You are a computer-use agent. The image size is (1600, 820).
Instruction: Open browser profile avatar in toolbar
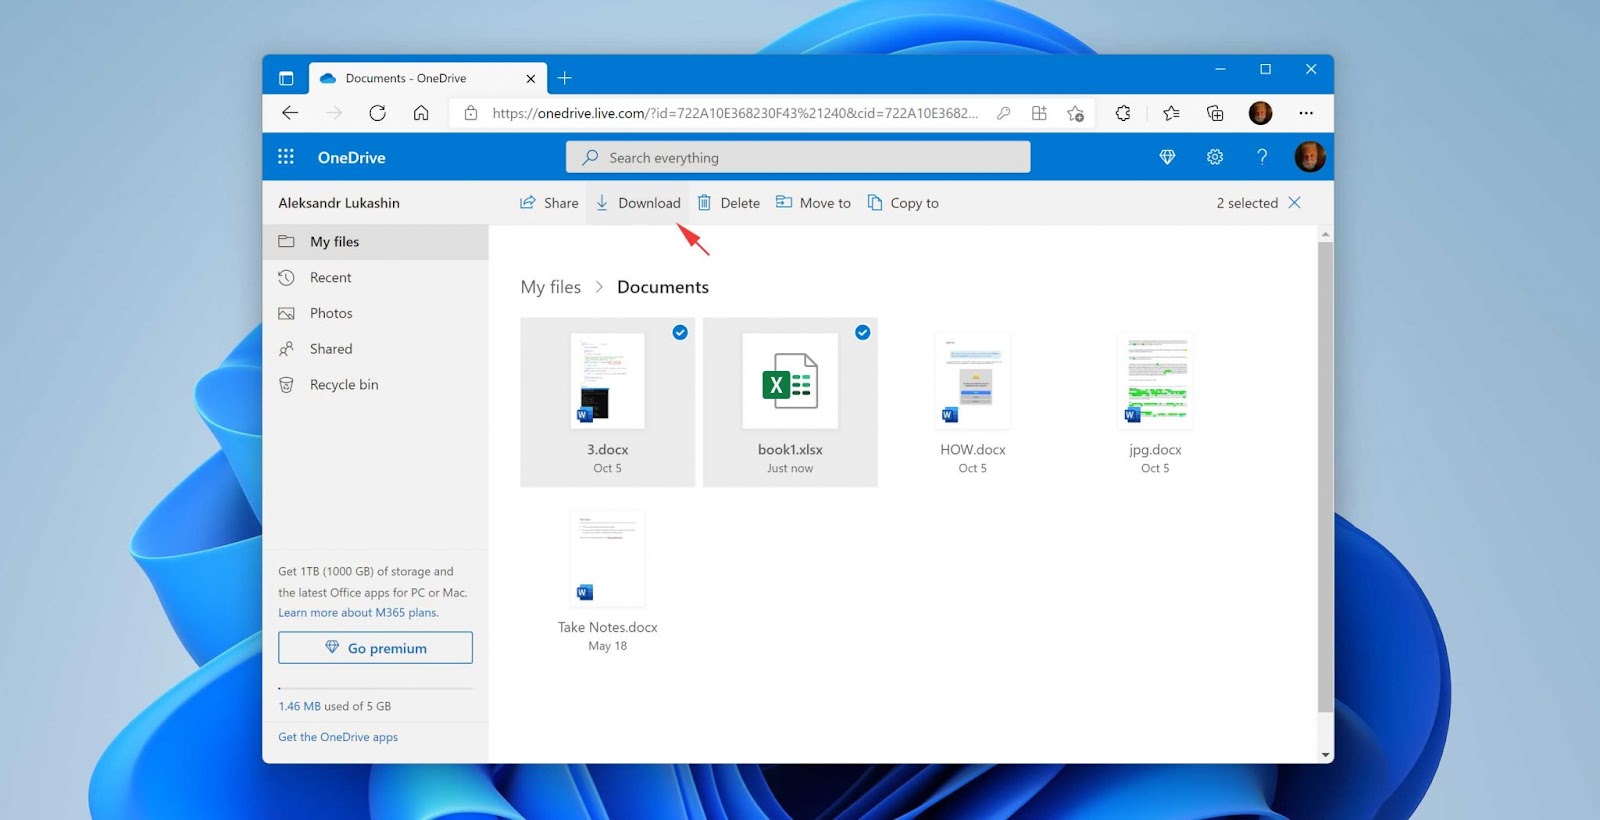pos(1261,113)
